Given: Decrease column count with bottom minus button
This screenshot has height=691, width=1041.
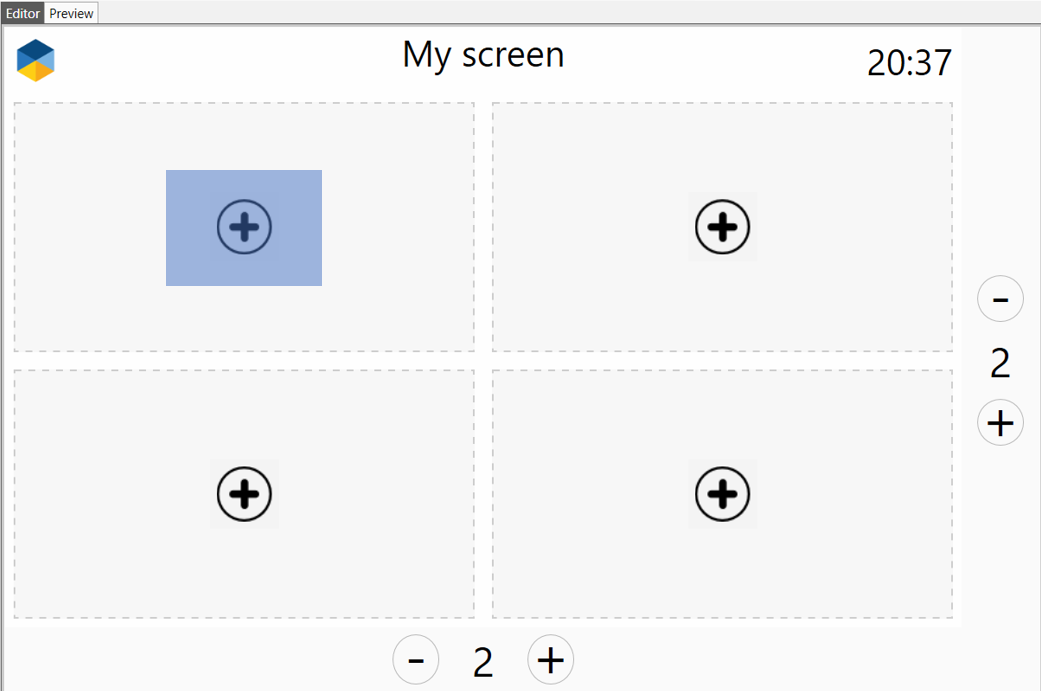Looking at the screenshot, I should click(x=416, y=660).
